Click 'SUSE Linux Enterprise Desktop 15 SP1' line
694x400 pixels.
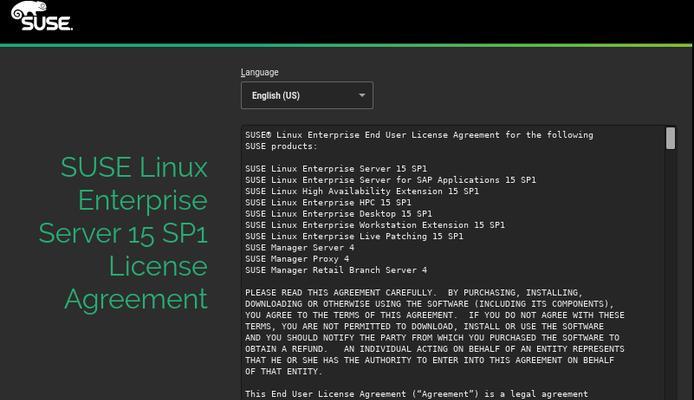click(x=339, y=214)
